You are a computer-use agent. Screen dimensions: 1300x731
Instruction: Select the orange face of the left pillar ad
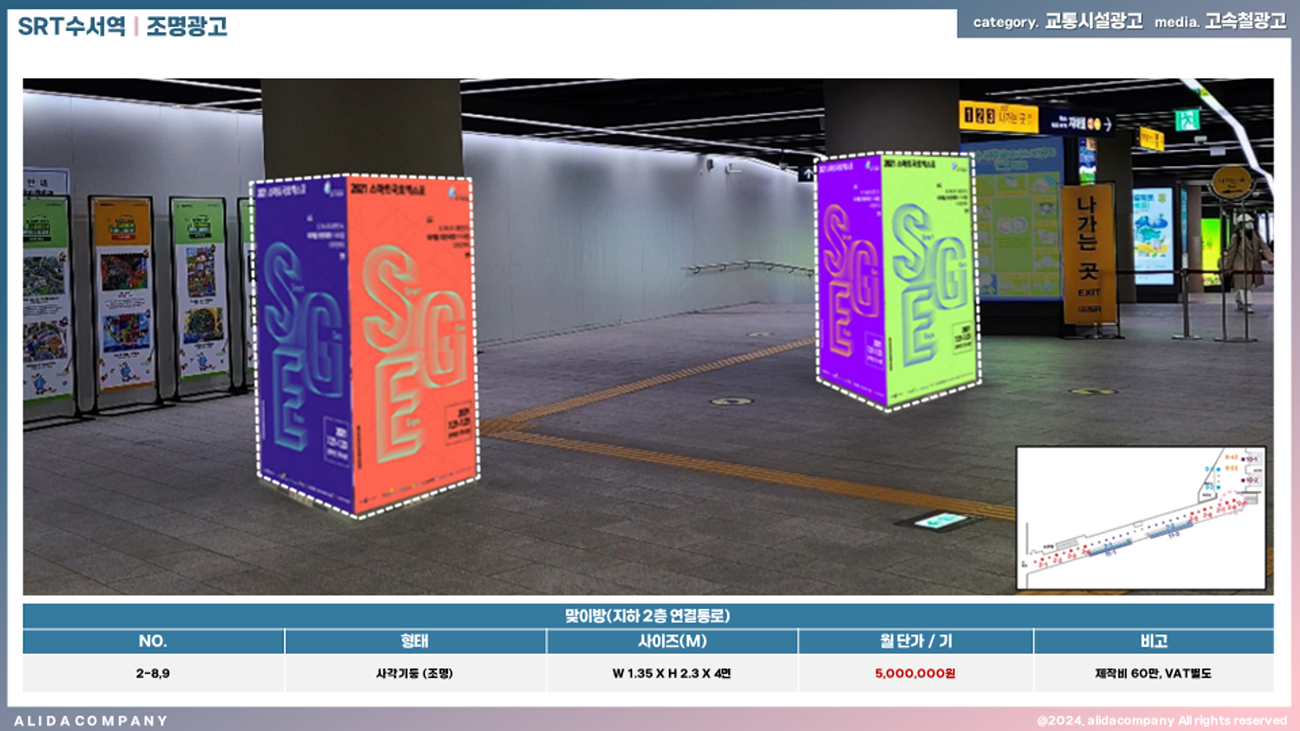click(410, 340)
